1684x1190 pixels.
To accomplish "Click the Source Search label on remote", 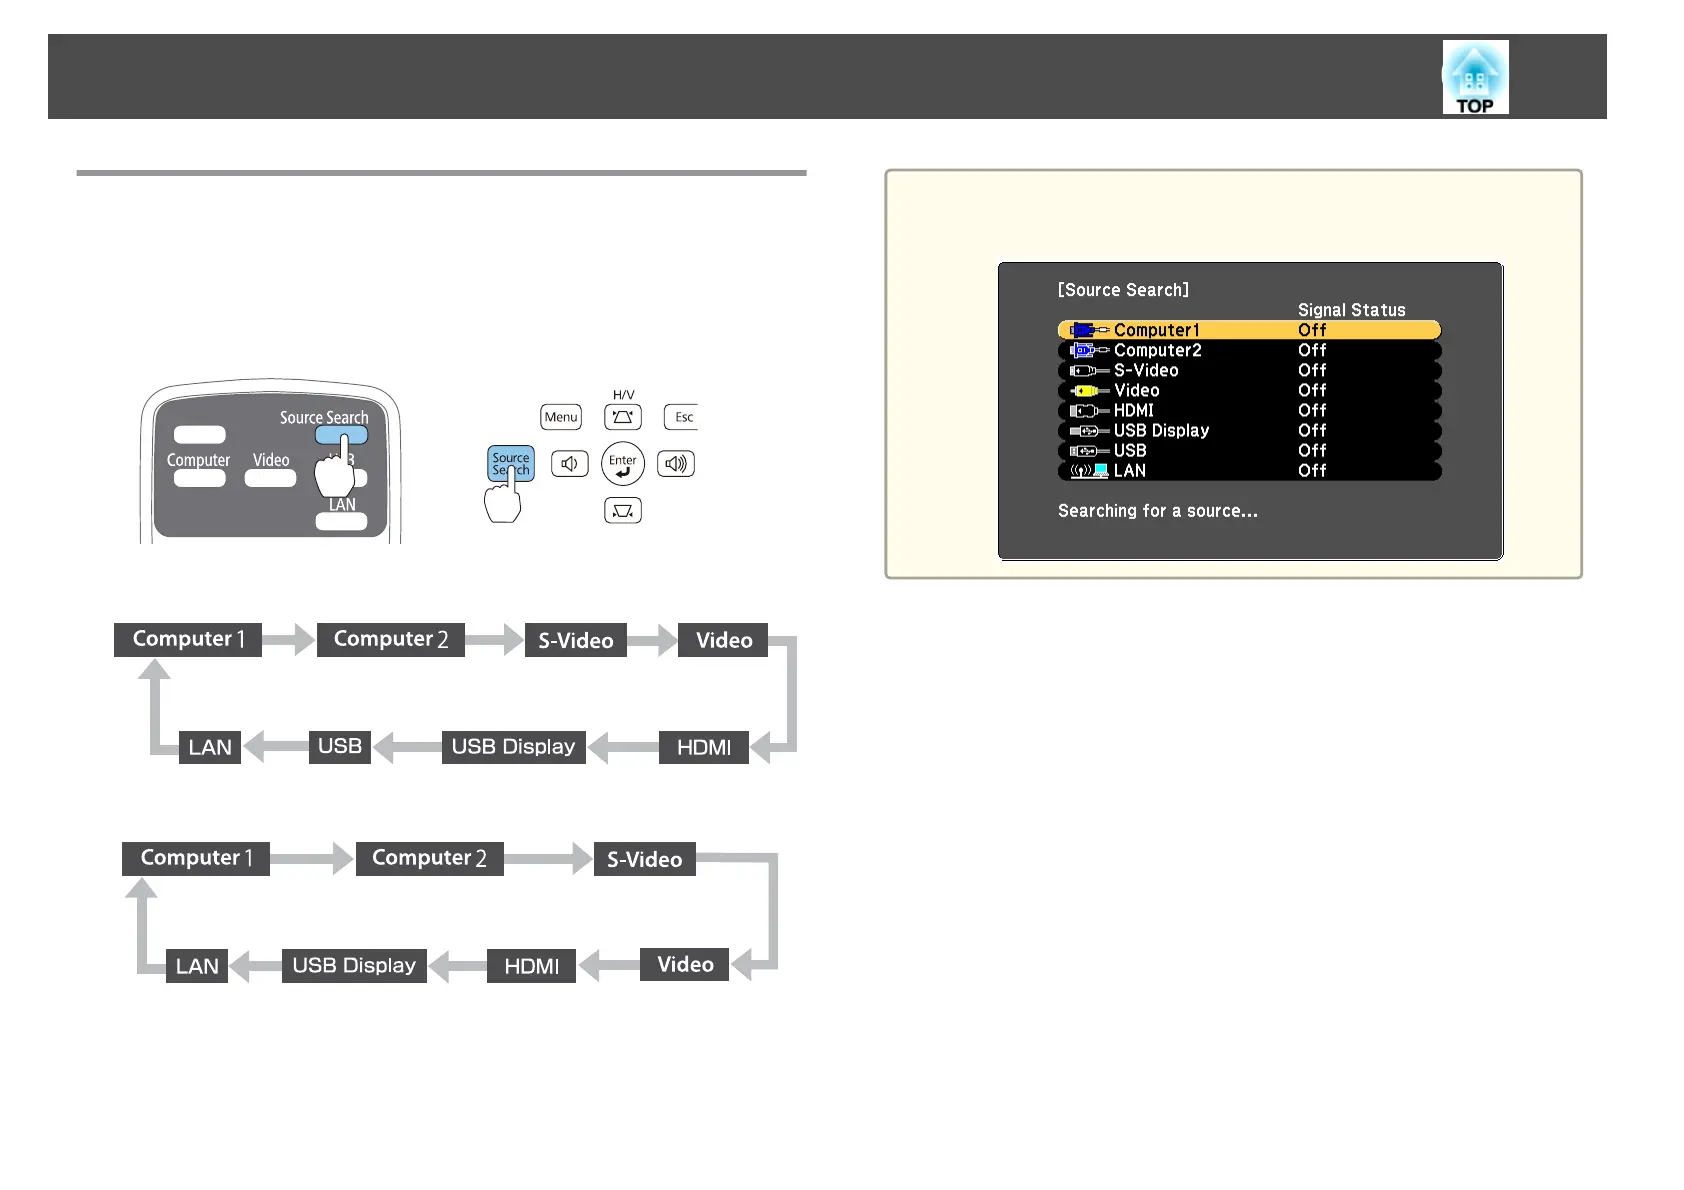I will point(324,417).
